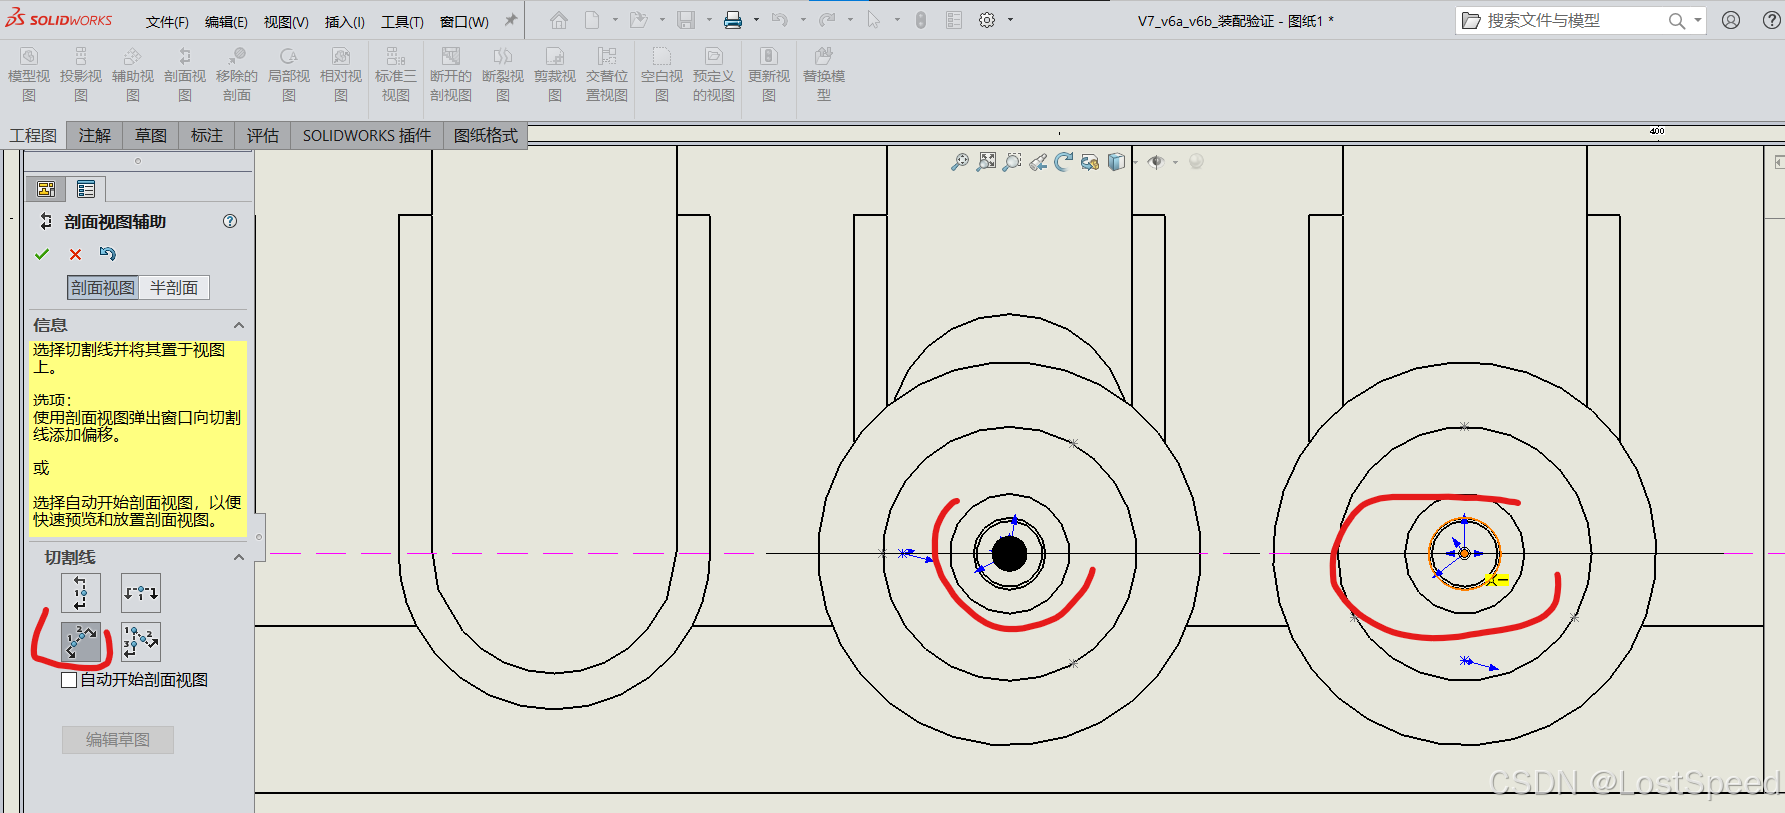Switch to the SOLIDWORKS 插件 tab
Image resolution: width=1785 pixels, height=813 pixels.
click(367, 136)
